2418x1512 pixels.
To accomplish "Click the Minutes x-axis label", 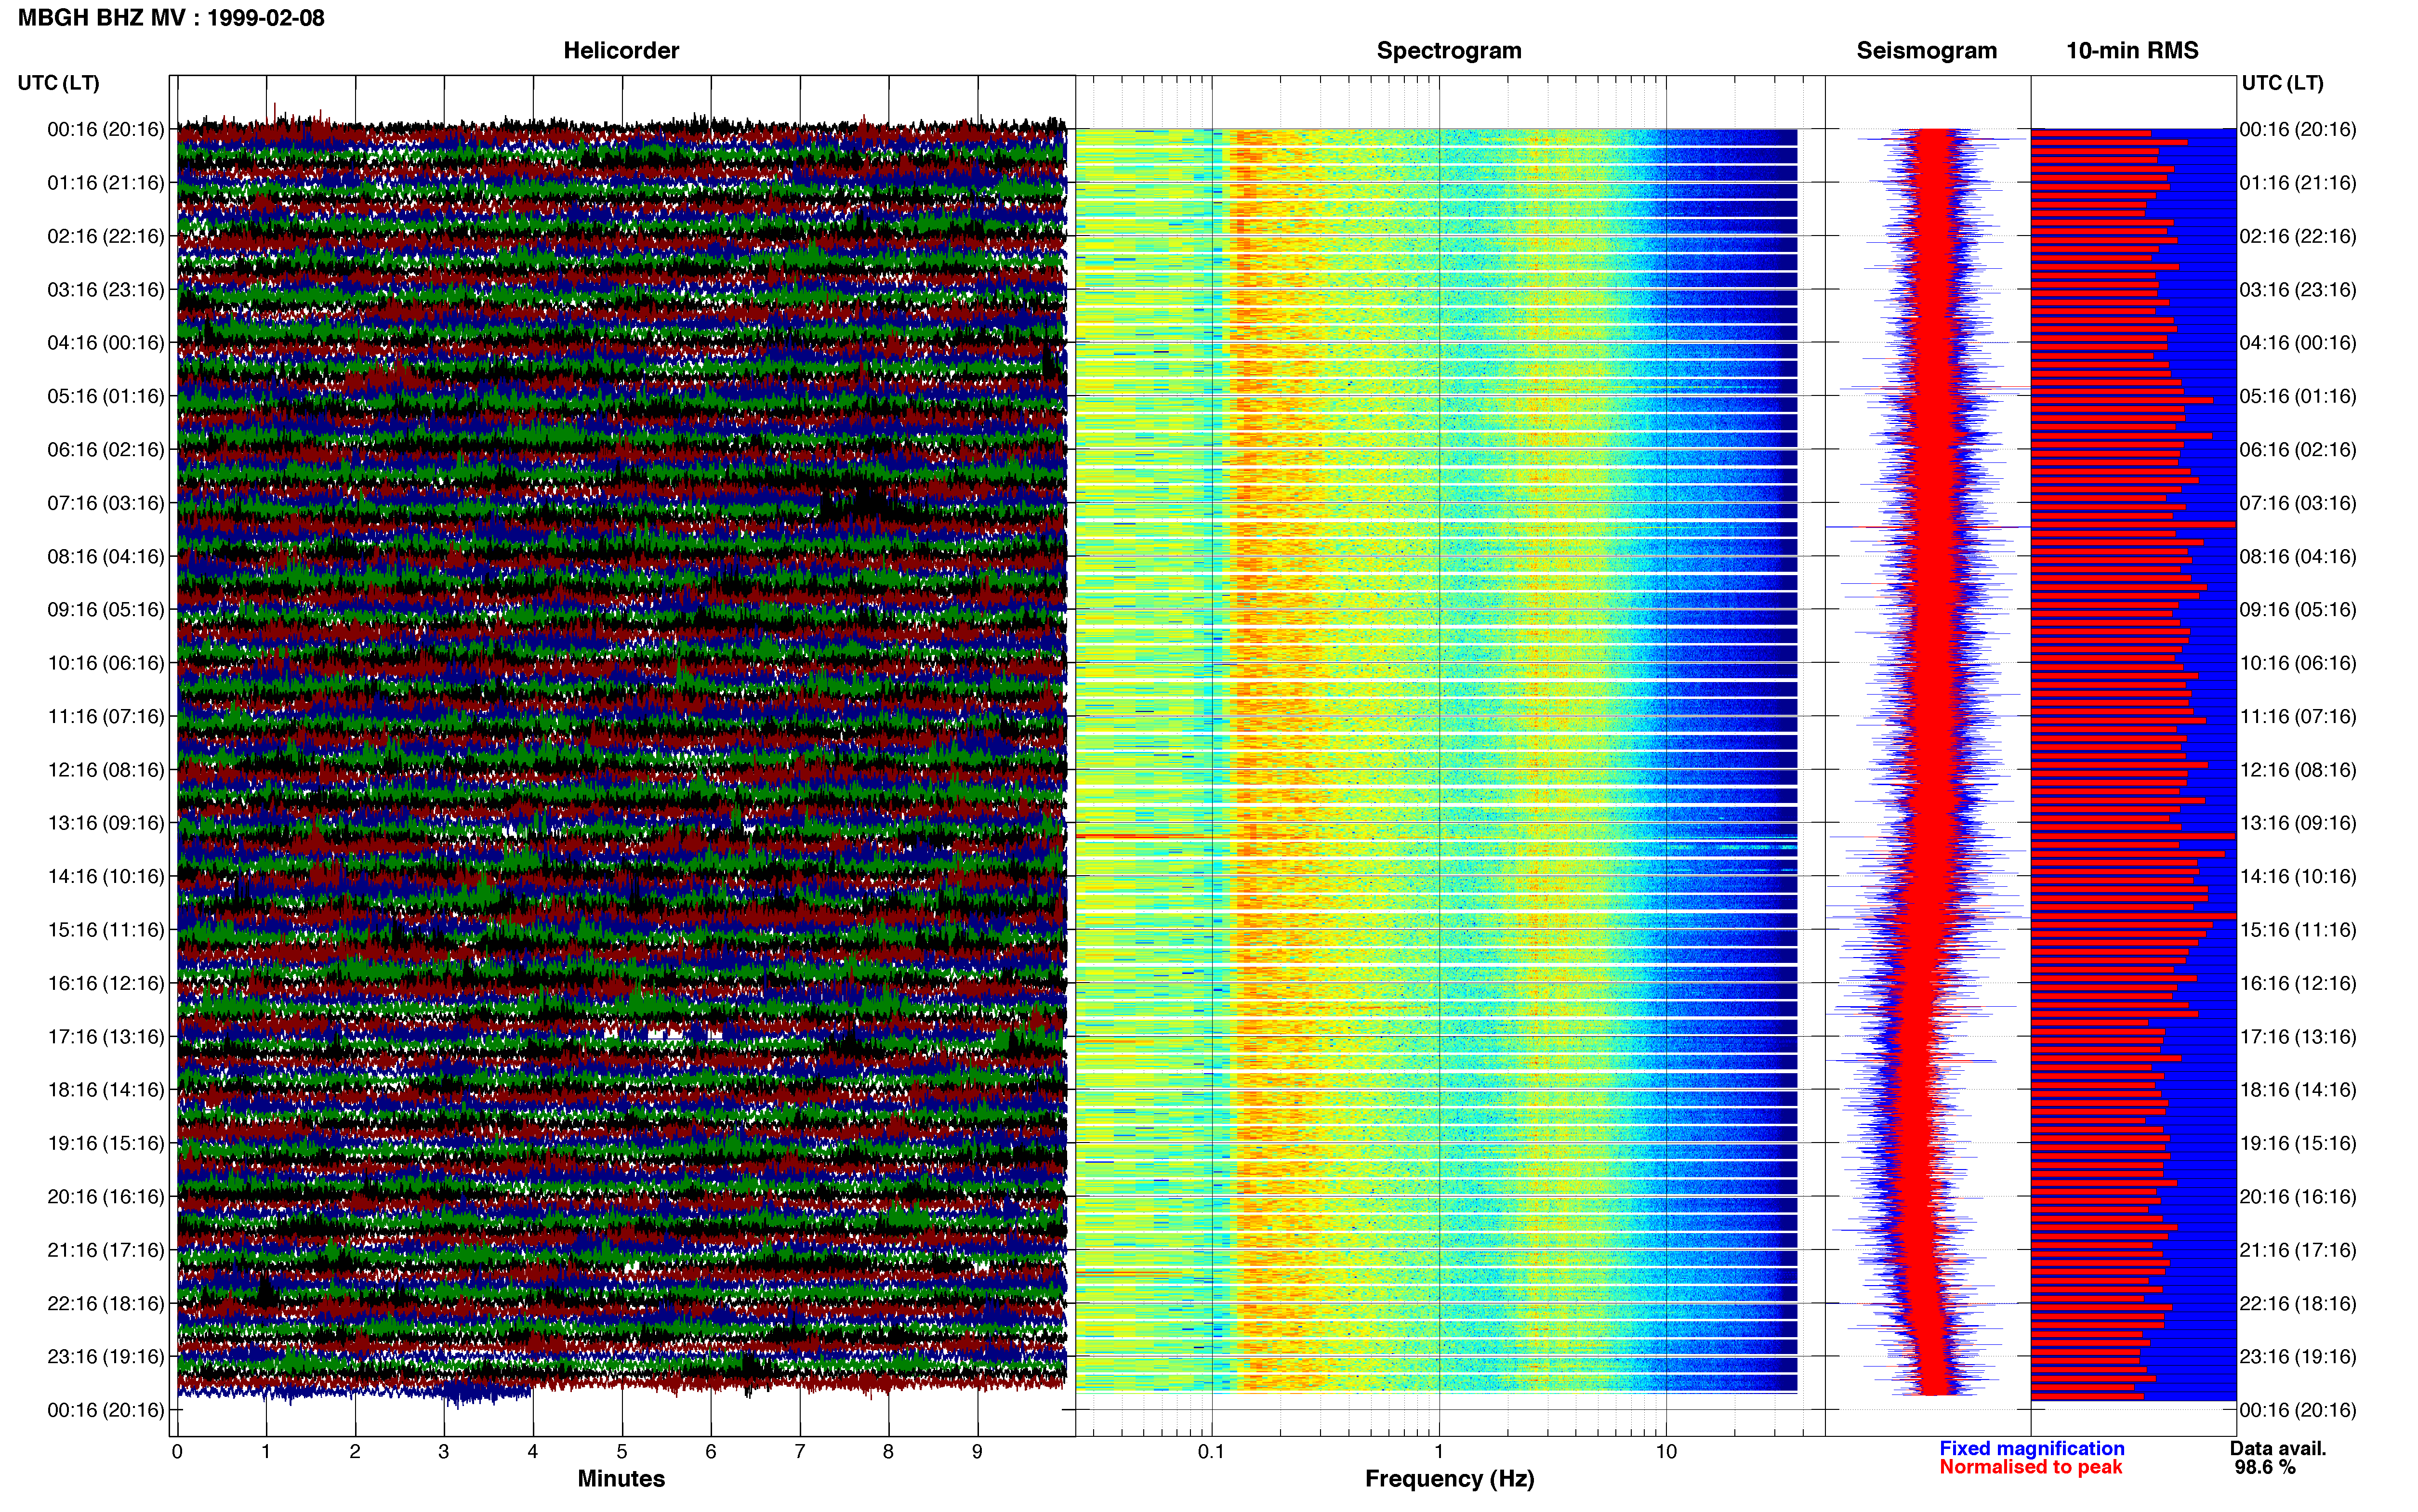I will 621,1478.
